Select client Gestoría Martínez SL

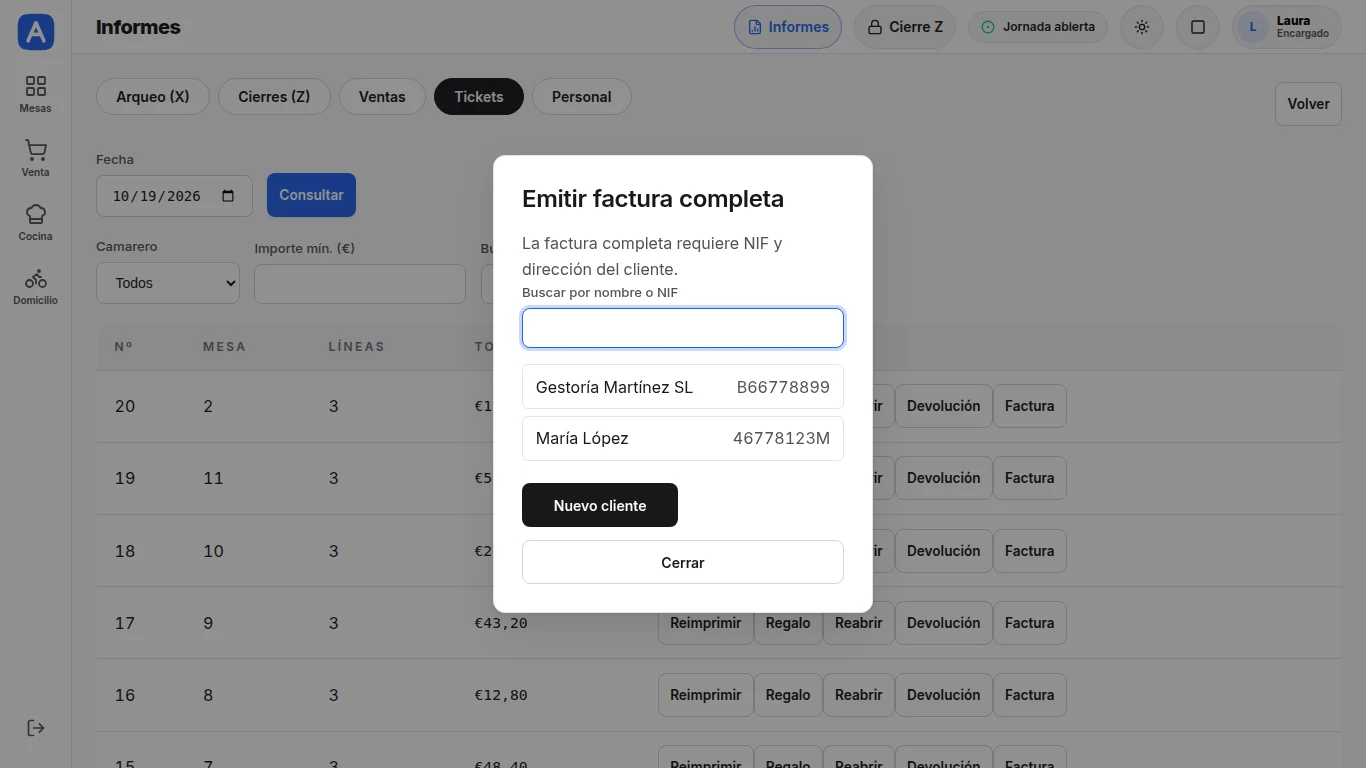(x=683, y=387)
